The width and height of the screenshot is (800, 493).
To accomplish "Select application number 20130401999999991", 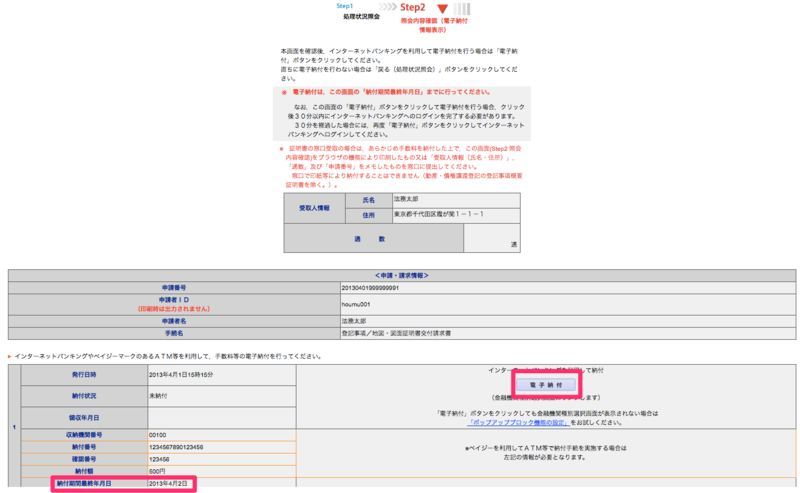I will click(370, 288).
